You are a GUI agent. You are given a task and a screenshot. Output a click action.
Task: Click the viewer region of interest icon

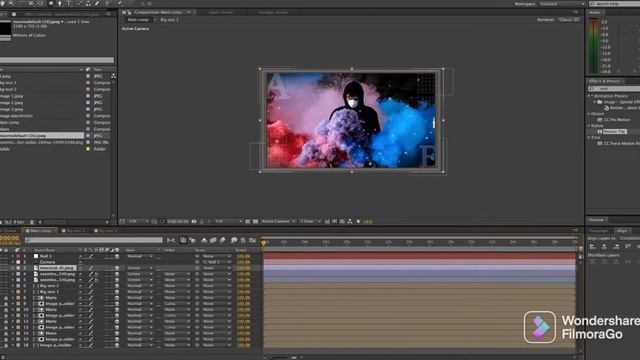point(248,221)
